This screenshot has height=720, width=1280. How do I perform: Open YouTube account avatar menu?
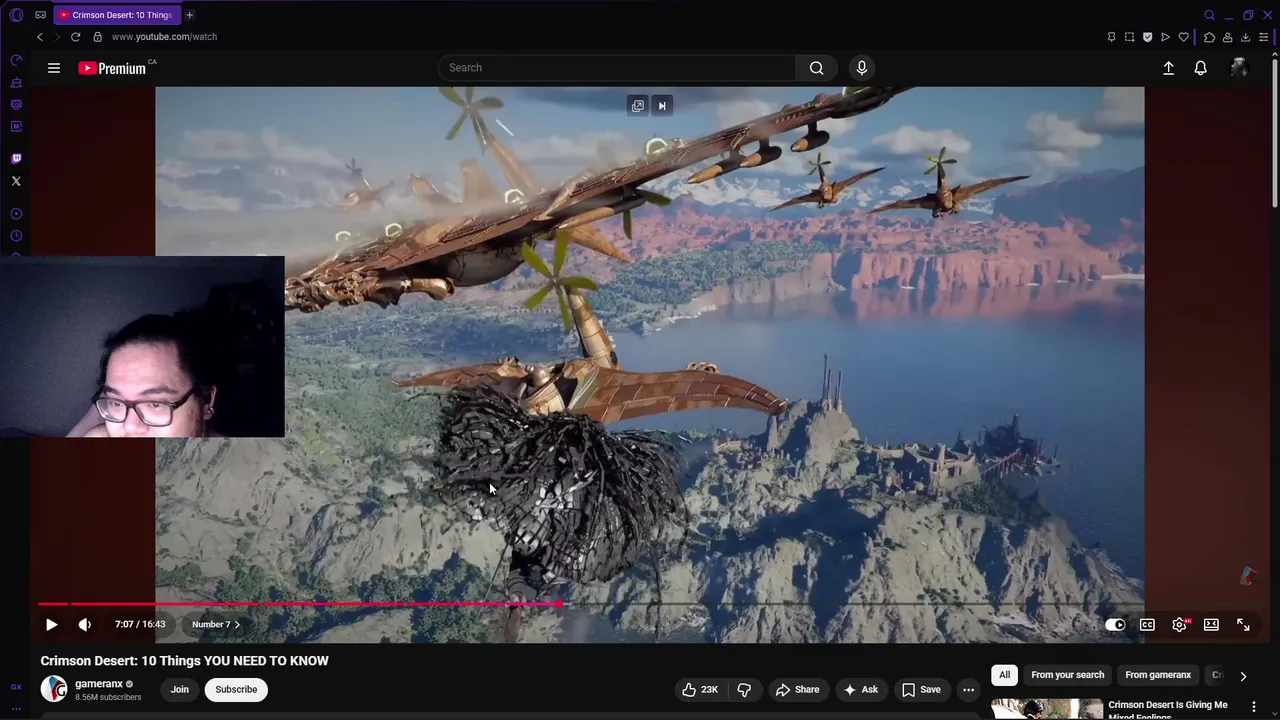(1239, 68)
